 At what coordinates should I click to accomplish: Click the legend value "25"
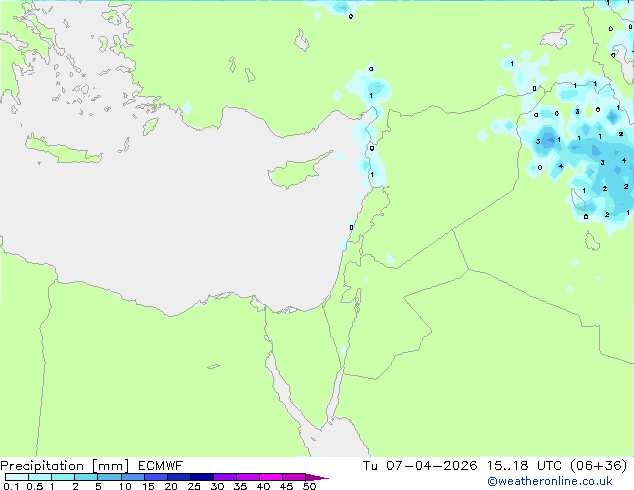pyautogui.click(x=194, y=486)
